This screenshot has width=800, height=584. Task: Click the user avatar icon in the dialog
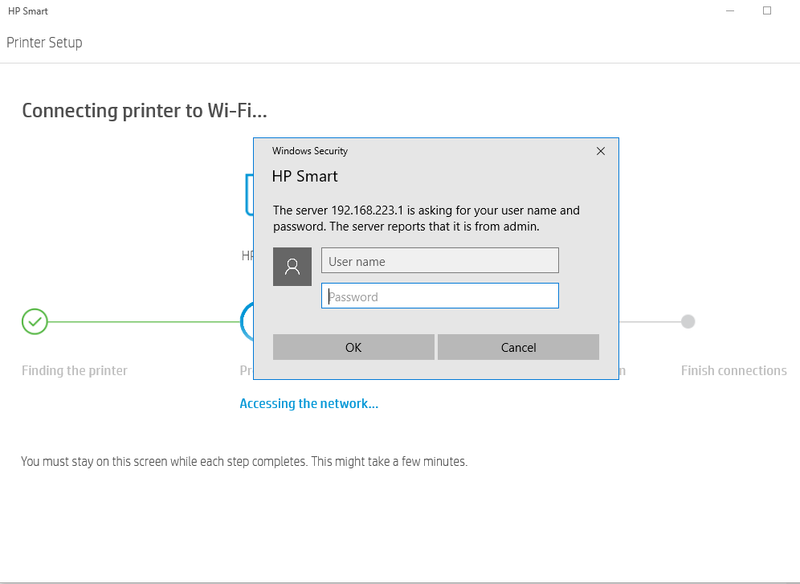(x=292, y=267)
